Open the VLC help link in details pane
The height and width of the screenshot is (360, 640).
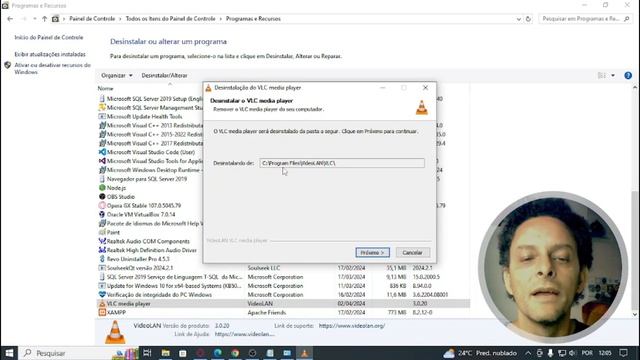tap(244, 334)
